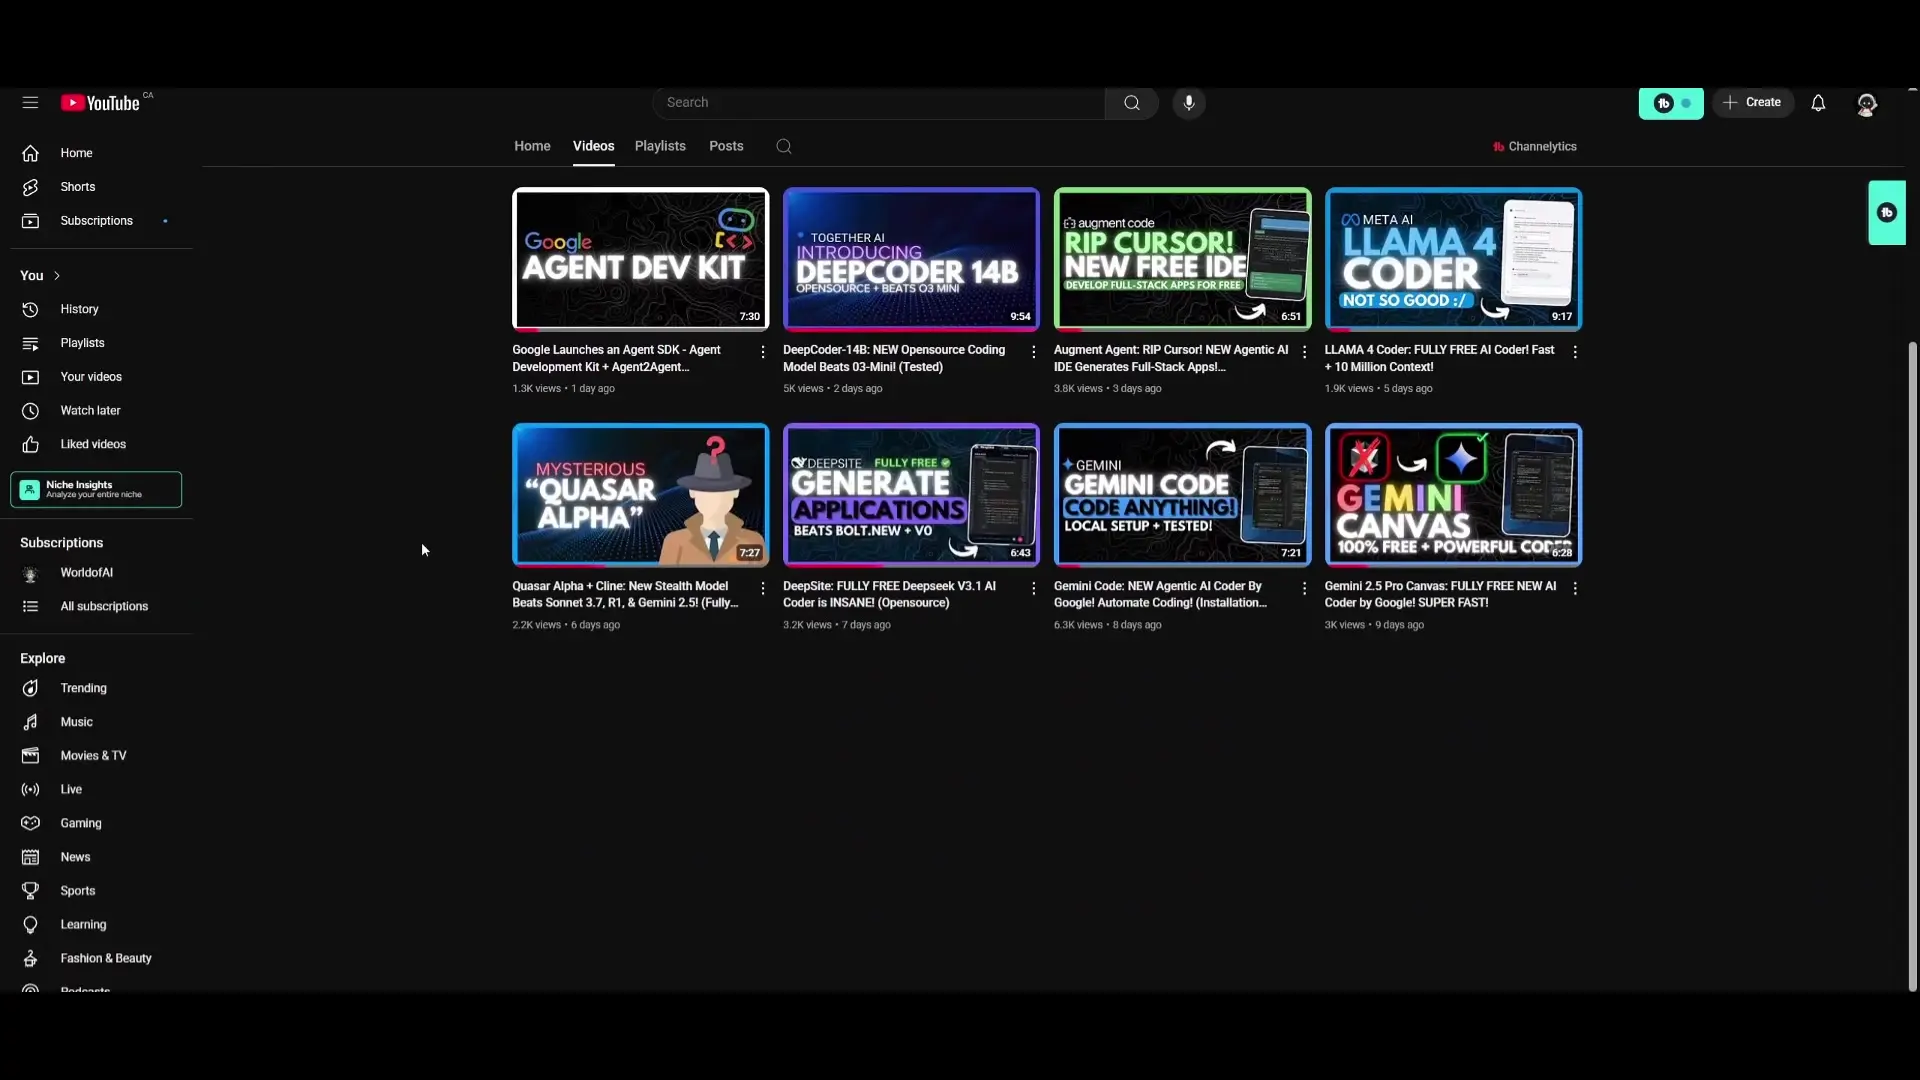
Task: Start voice search with the microphone
Action: tap(1188, 103)
